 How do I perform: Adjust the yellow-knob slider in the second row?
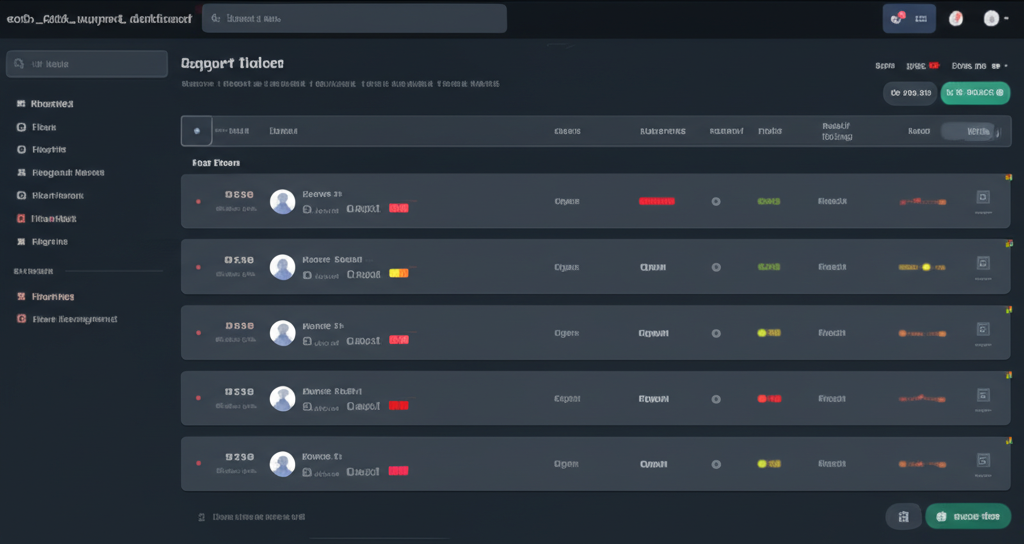point(921,267)
